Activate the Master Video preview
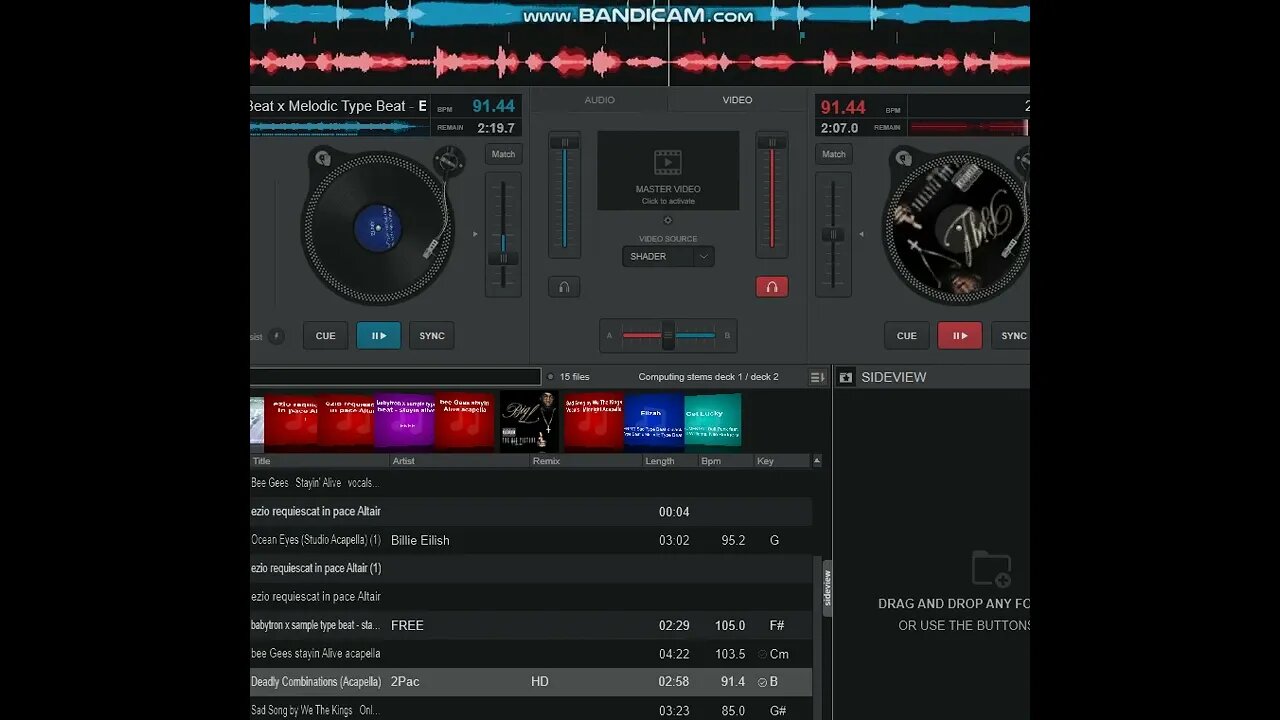The height and width of the screenshot is (720, 1280). click(668, 170)
